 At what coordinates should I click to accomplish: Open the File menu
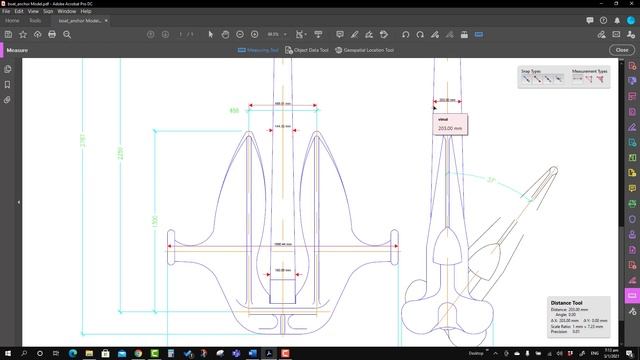coord(6,11)
